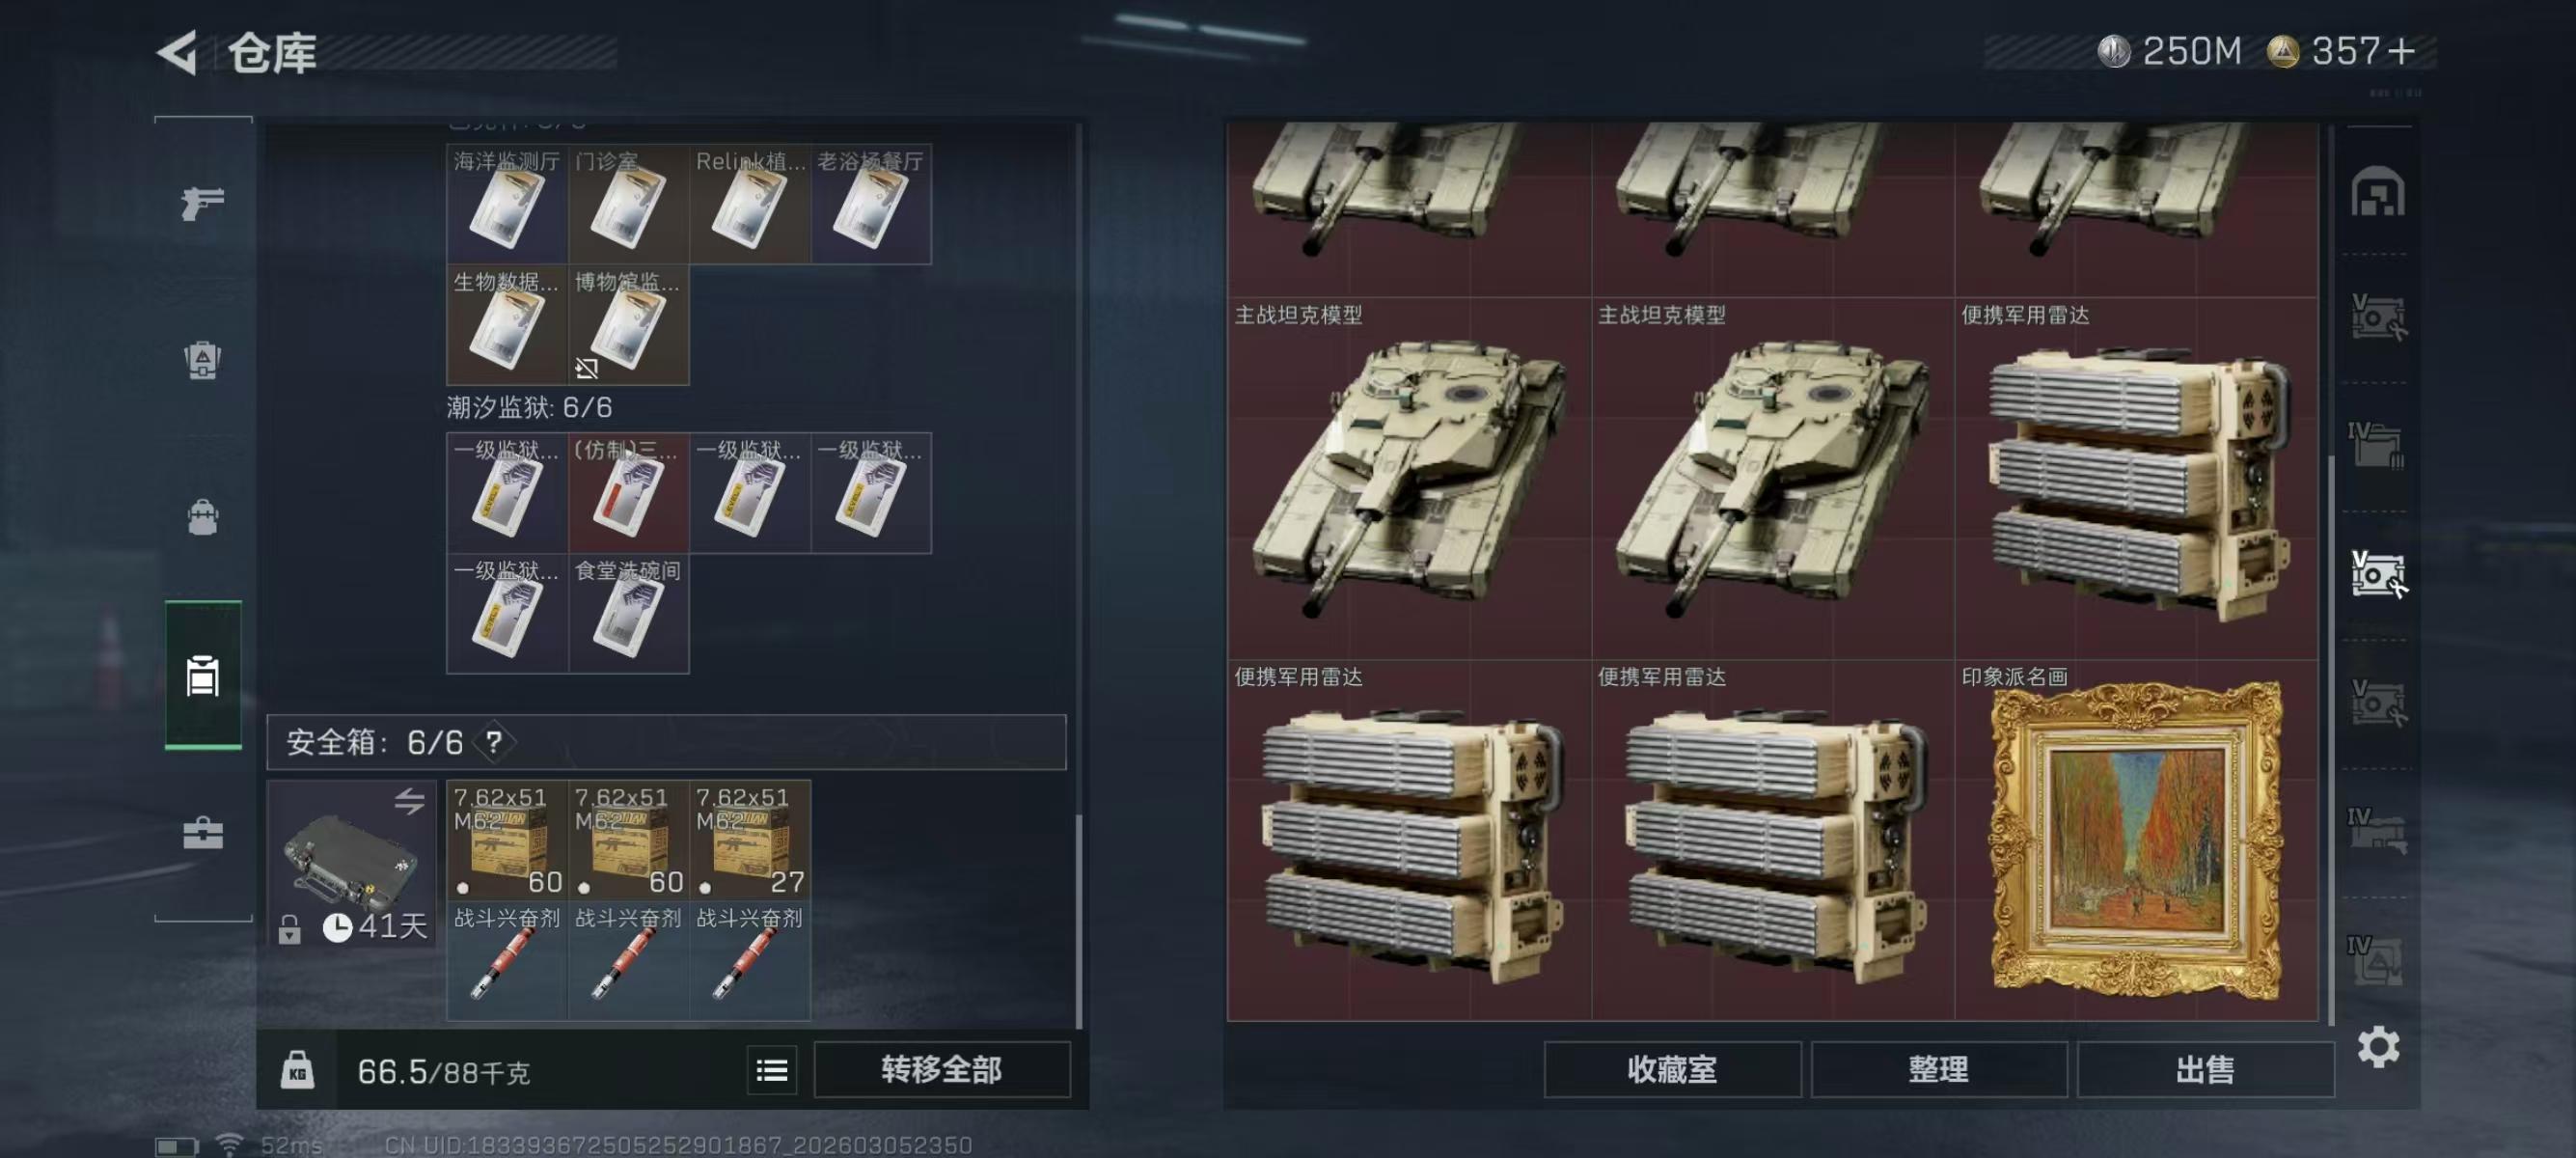Toggle the list view icon near weight
Screen dimensions: 2576x1158
tap(772, 1071)
